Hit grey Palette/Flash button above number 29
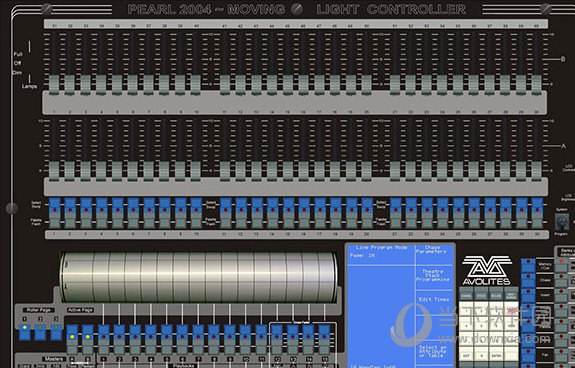The height and width of the screenshot is (368, 575). point(521,222)
